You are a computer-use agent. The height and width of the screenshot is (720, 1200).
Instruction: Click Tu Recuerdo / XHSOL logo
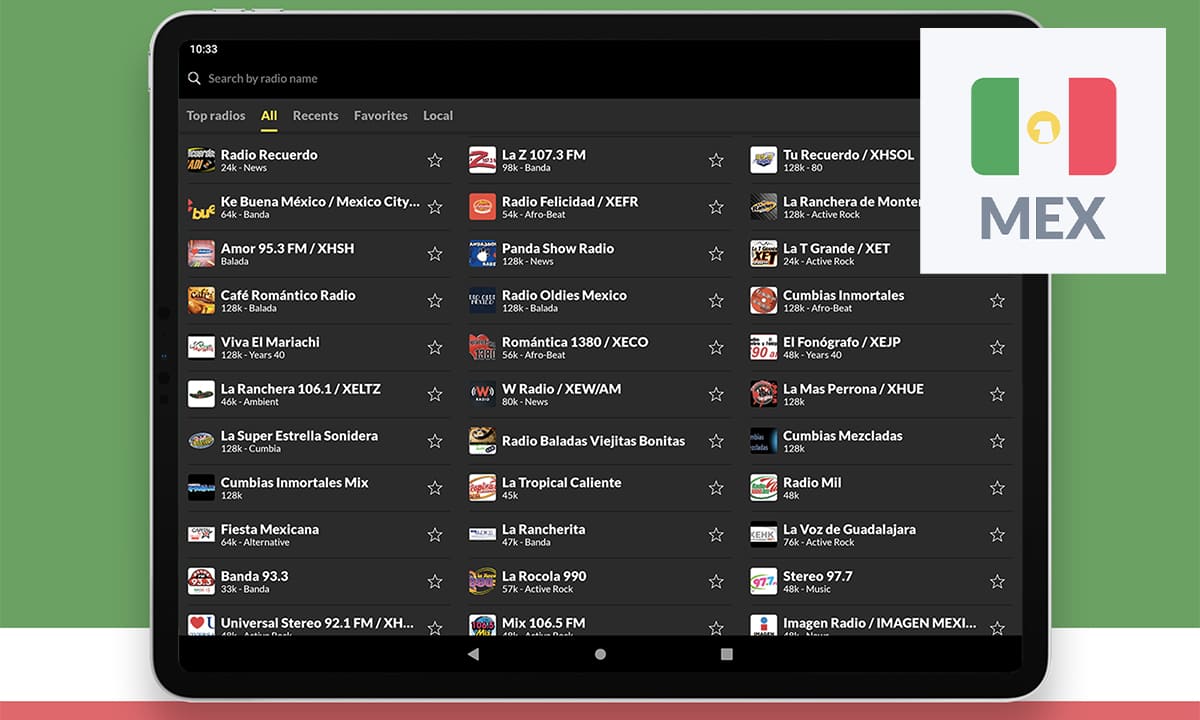[x=764, y=160]
